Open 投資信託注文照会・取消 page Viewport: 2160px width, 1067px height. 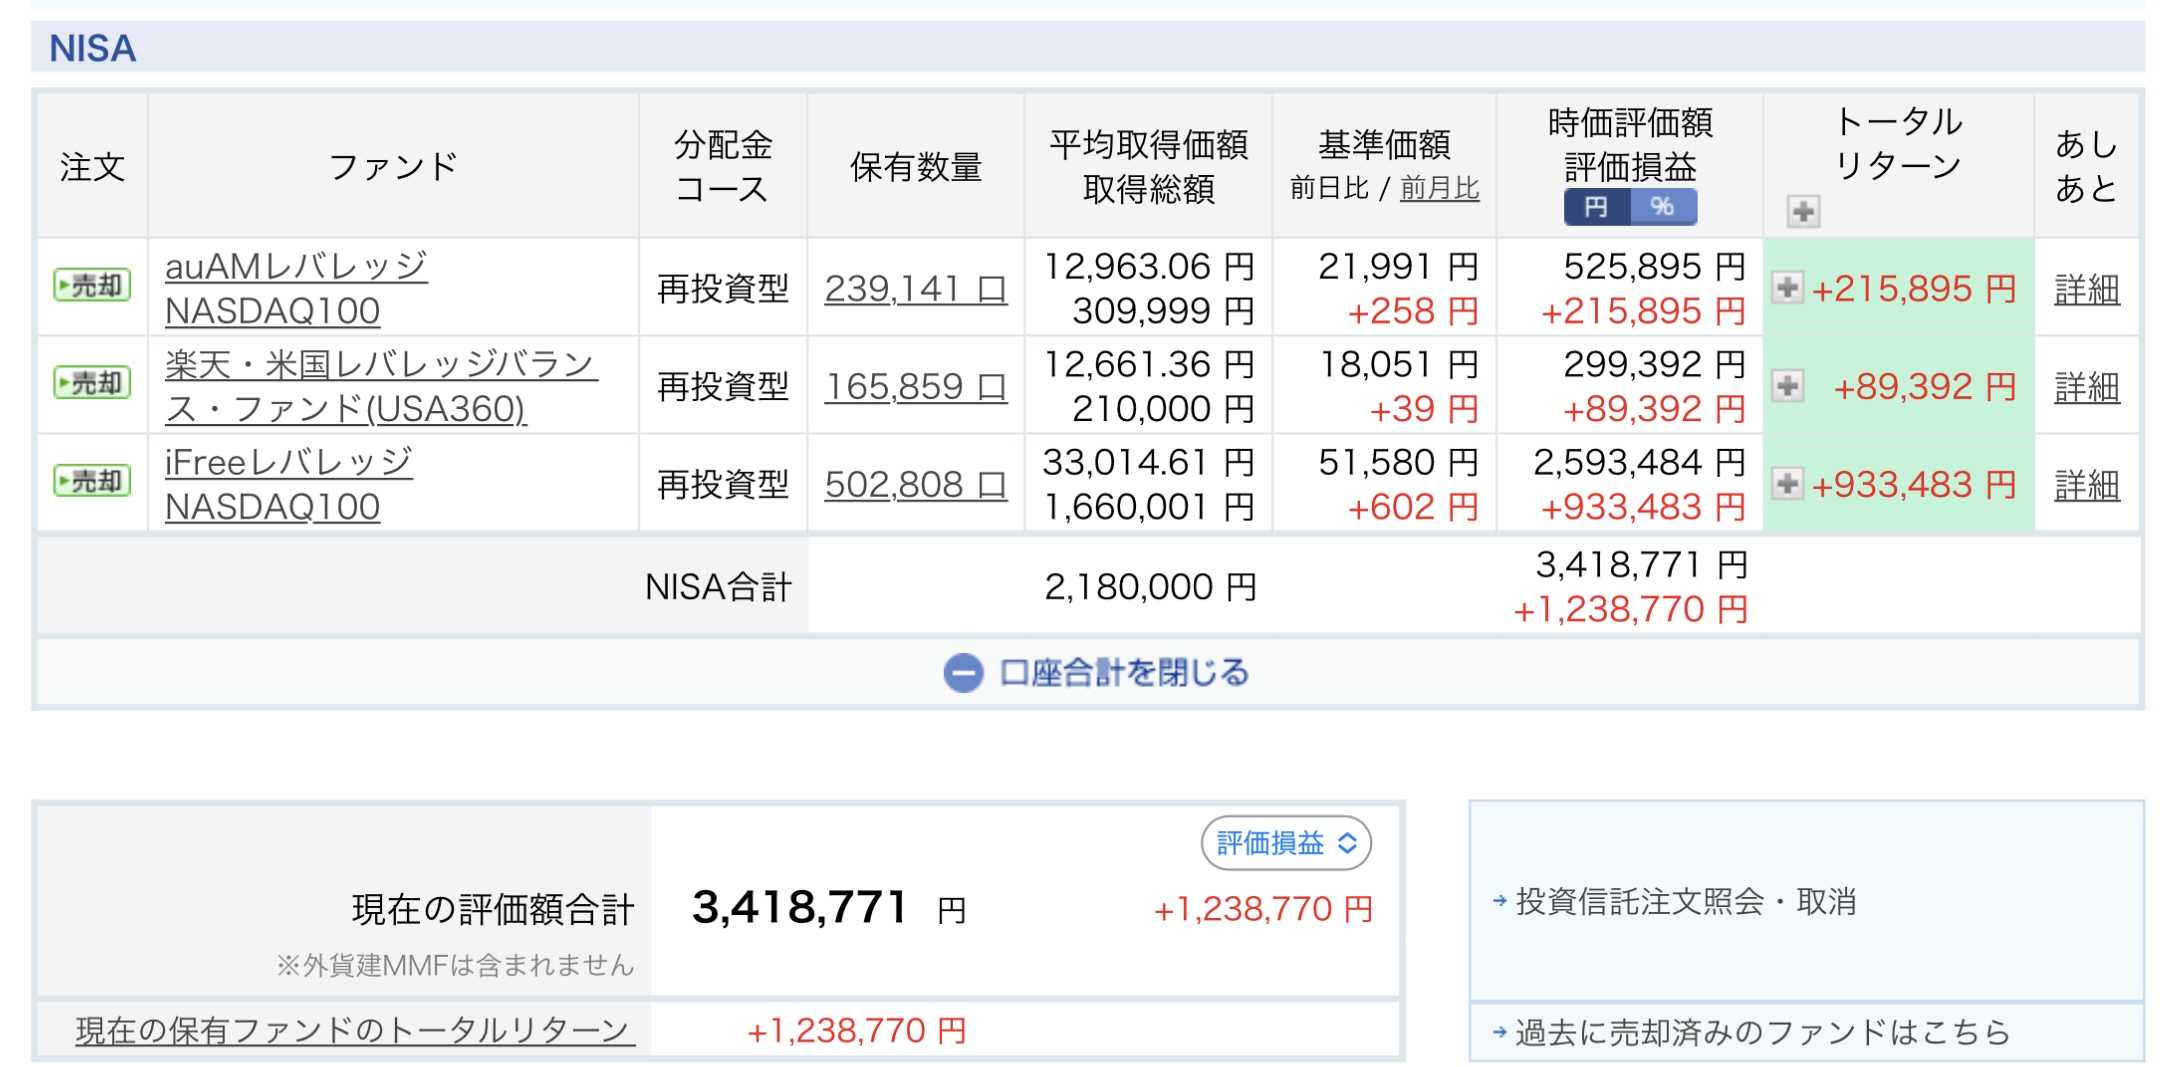click(x=1685, y=902)
